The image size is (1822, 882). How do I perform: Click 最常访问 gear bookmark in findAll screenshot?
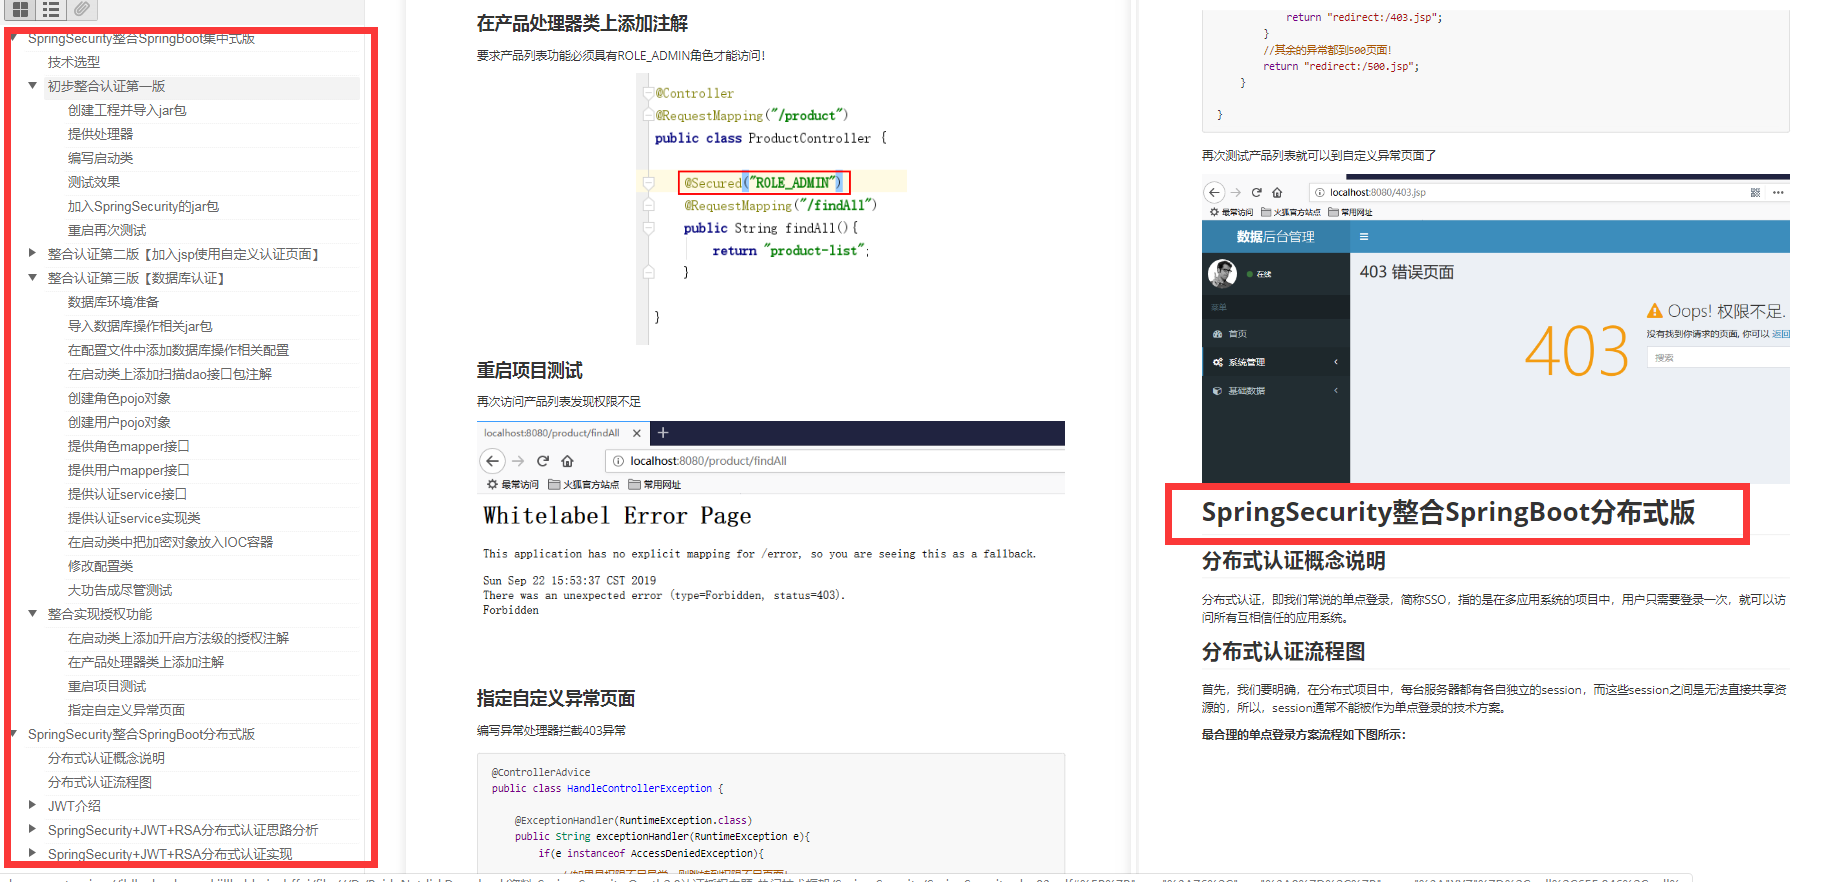513,485
